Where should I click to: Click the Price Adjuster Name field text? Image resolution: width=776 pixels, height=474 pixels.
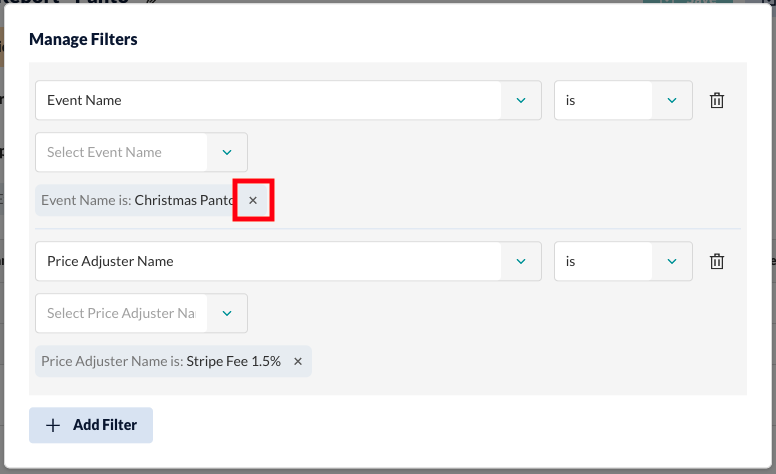[x=110, y=261]
